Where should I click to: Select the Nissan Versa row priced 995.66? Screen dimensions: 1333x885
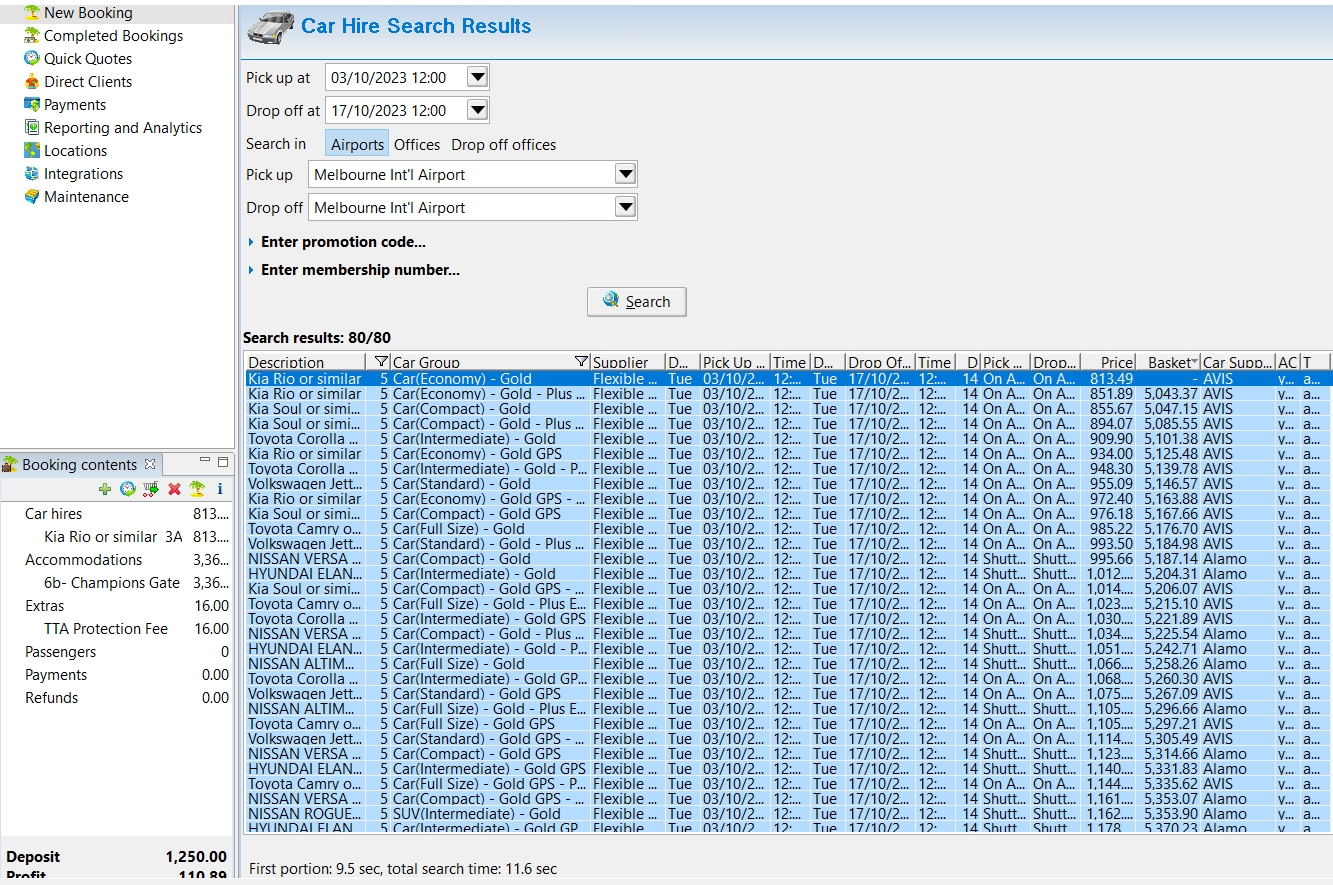(x=788, y=559)
